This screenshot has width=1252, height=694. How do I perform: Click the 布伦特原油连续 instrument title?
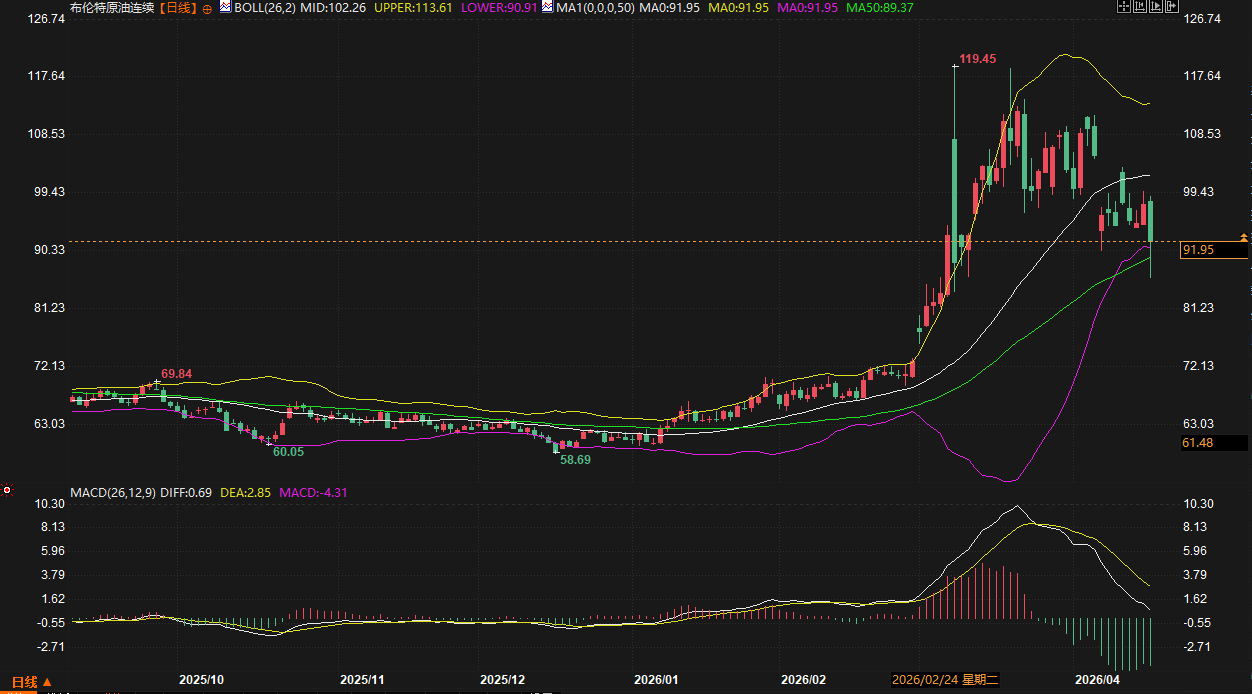113,8
